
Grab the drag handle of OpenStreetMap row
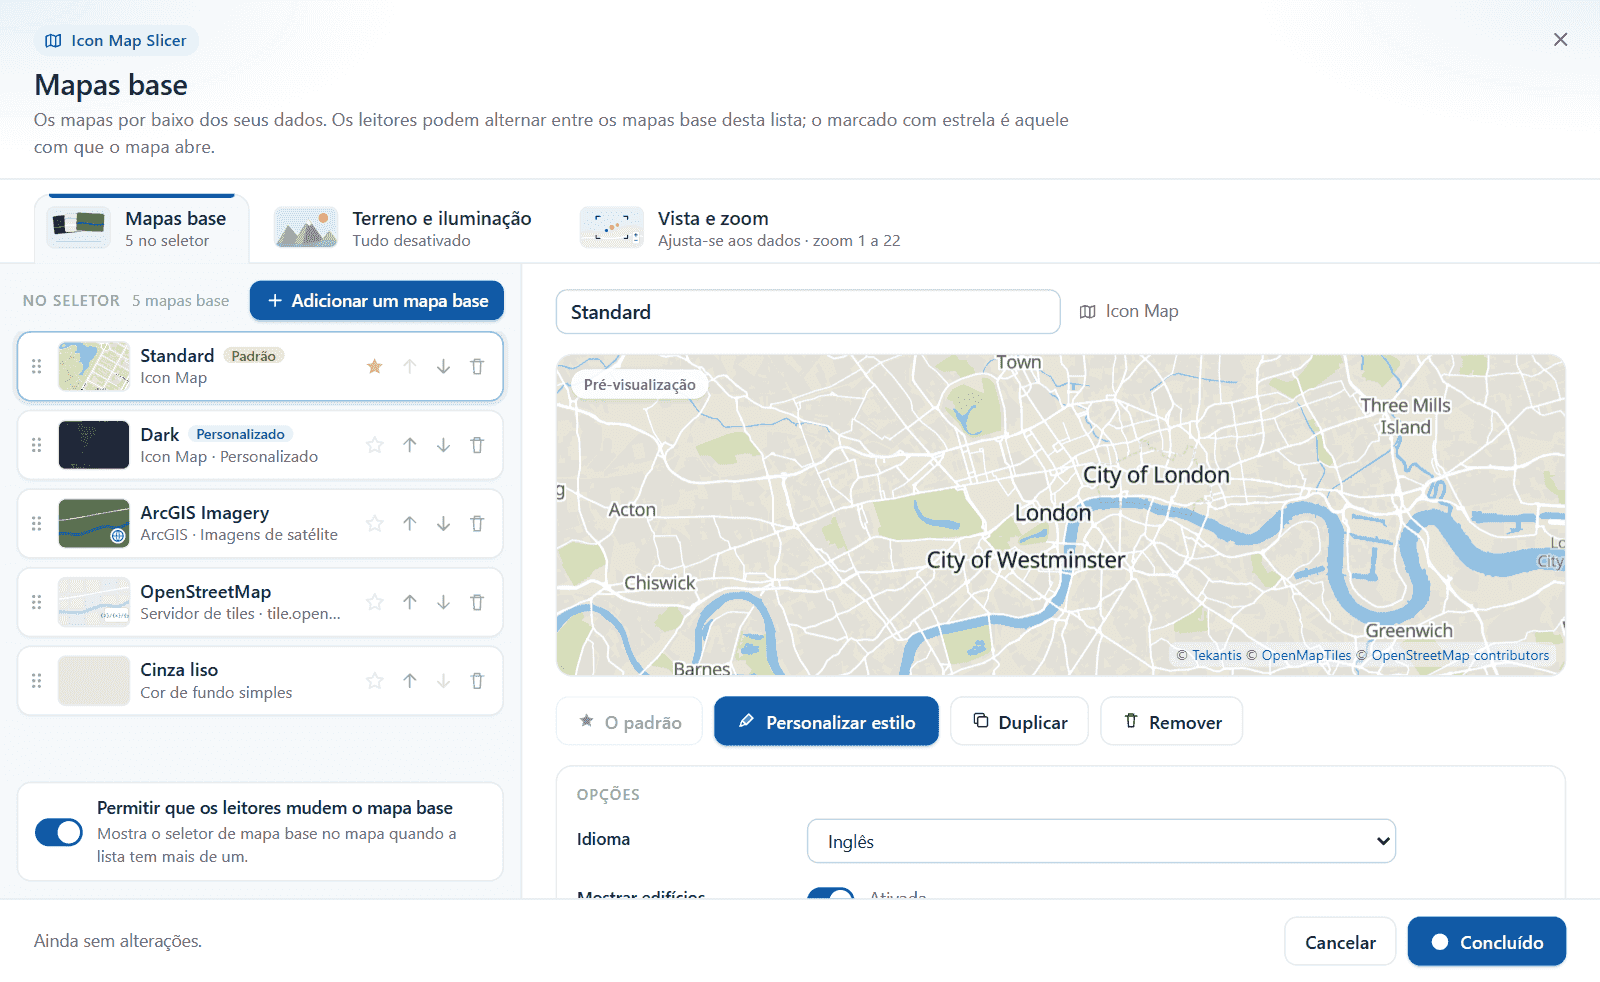coord(37,602)
